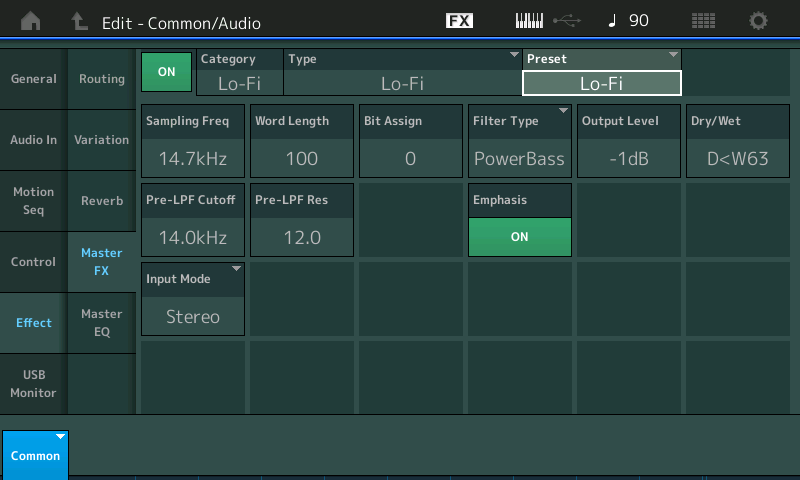Image resolution: width=800 pixels, height=480 pixels.
Task: Select the Category Lo-Fi button
Action: (240, 72)
